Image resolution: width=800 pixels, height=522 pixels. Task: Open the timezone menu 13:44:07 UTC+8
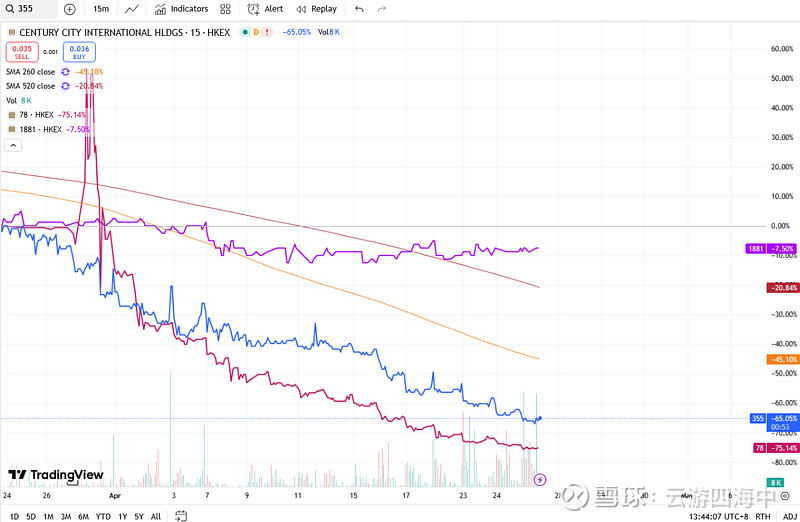[x=719, y=516]
